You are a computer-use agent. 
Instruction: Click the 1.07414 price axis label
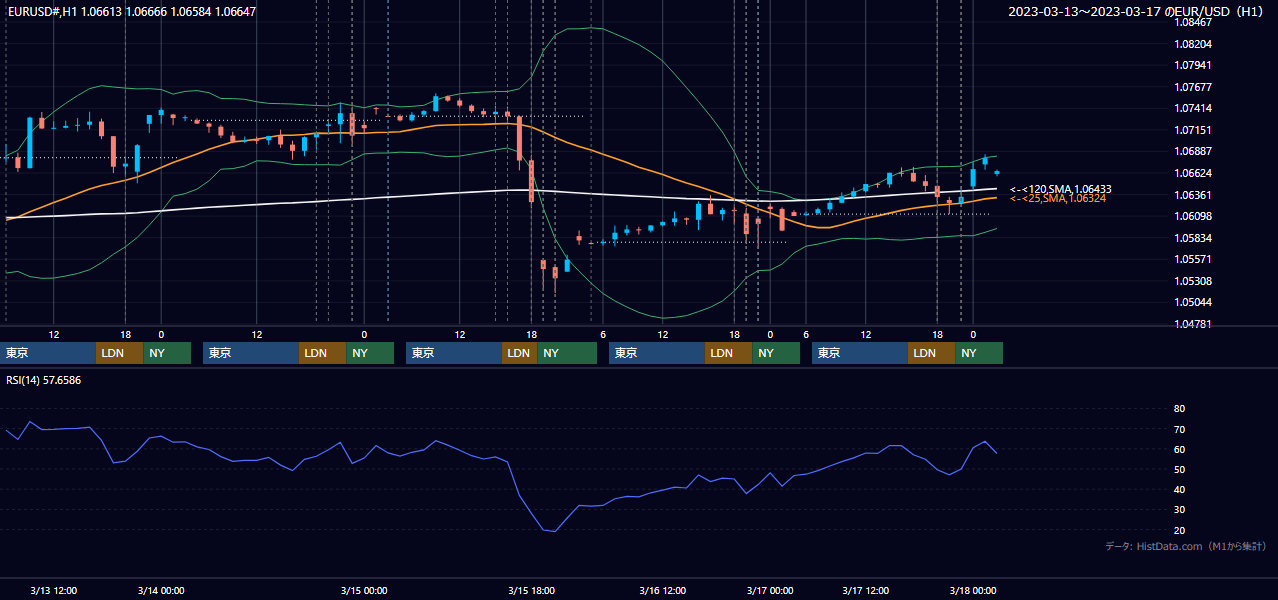[x=1193, y=108]
